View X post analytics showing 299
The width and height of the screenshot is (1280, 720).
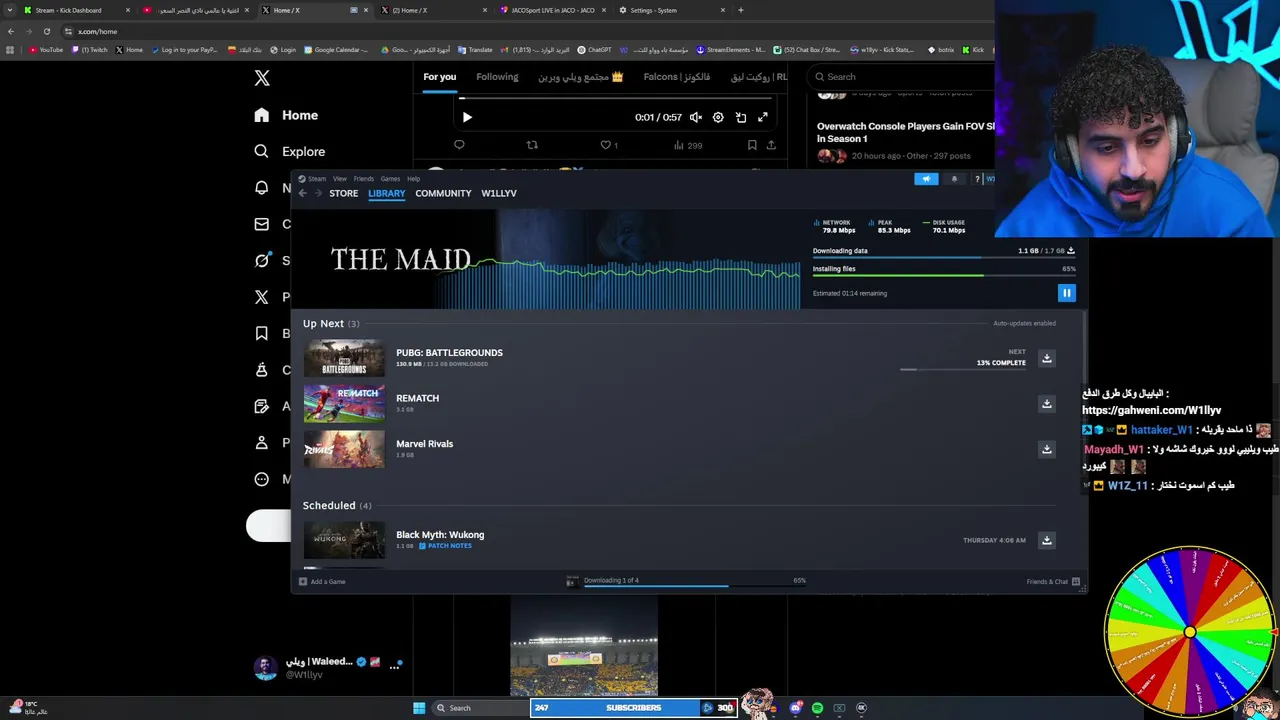click(688, 145)
